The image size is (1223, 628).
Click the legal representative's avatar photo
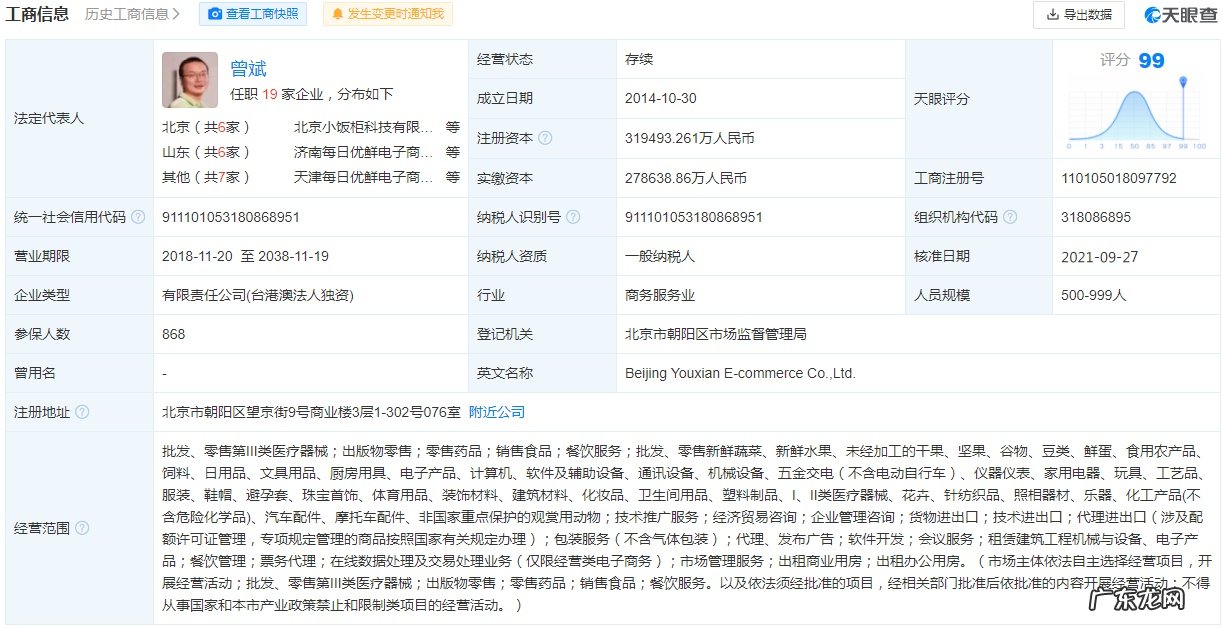point(189,79)
